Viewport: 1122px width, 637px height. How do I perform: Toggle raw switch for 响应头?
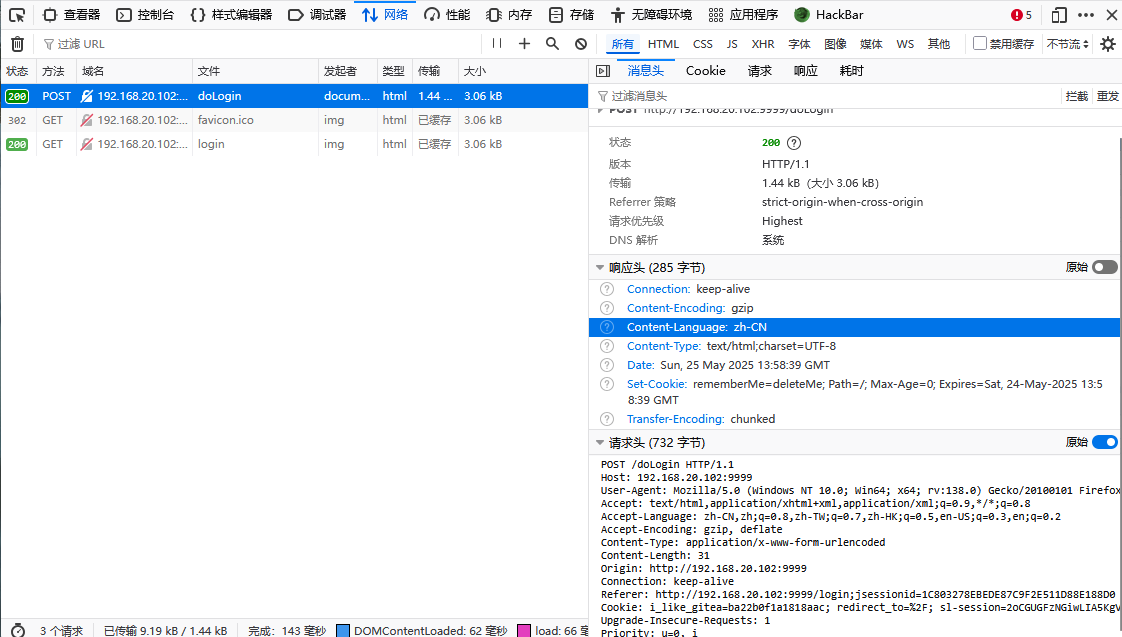coord(1104,267)
